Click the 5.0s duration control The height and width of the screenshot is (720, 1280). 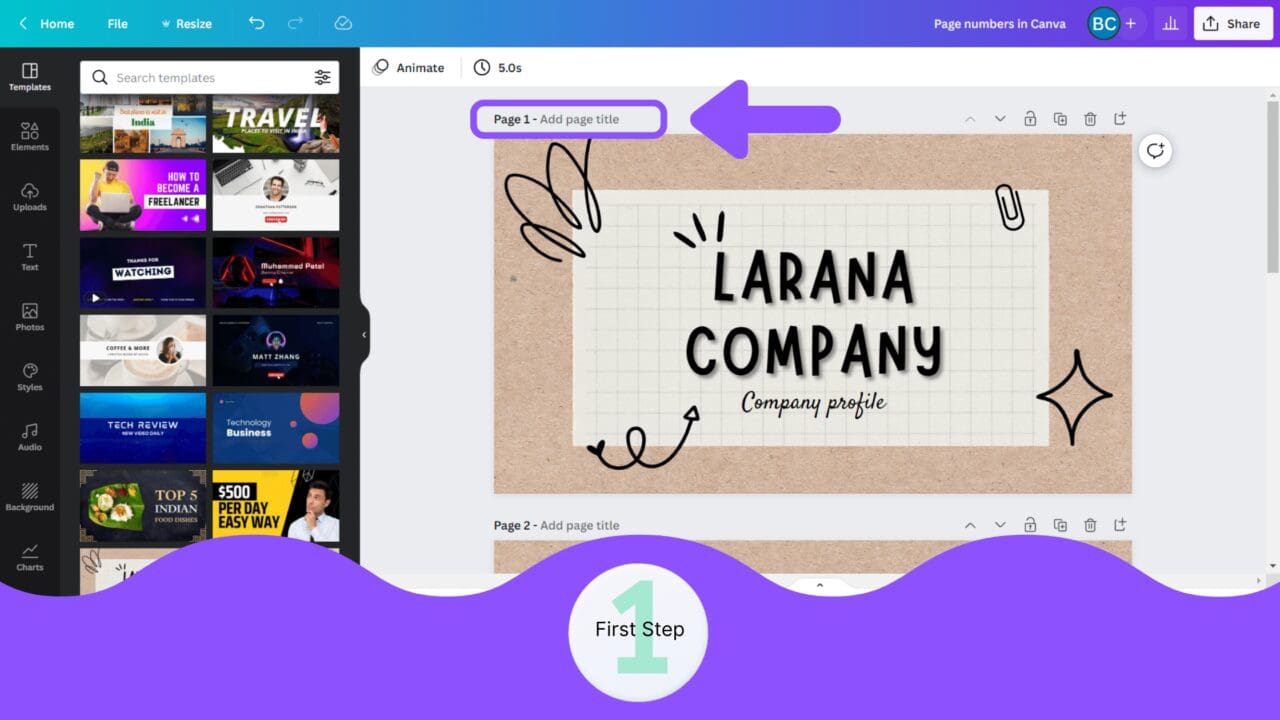498,67
